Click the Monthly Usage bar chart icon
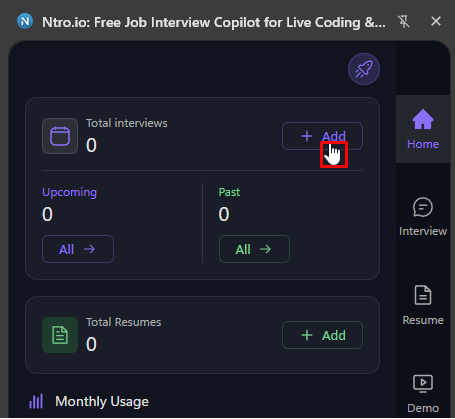The image size is (455, 419). pyautogui.click(x=36, y=401)
